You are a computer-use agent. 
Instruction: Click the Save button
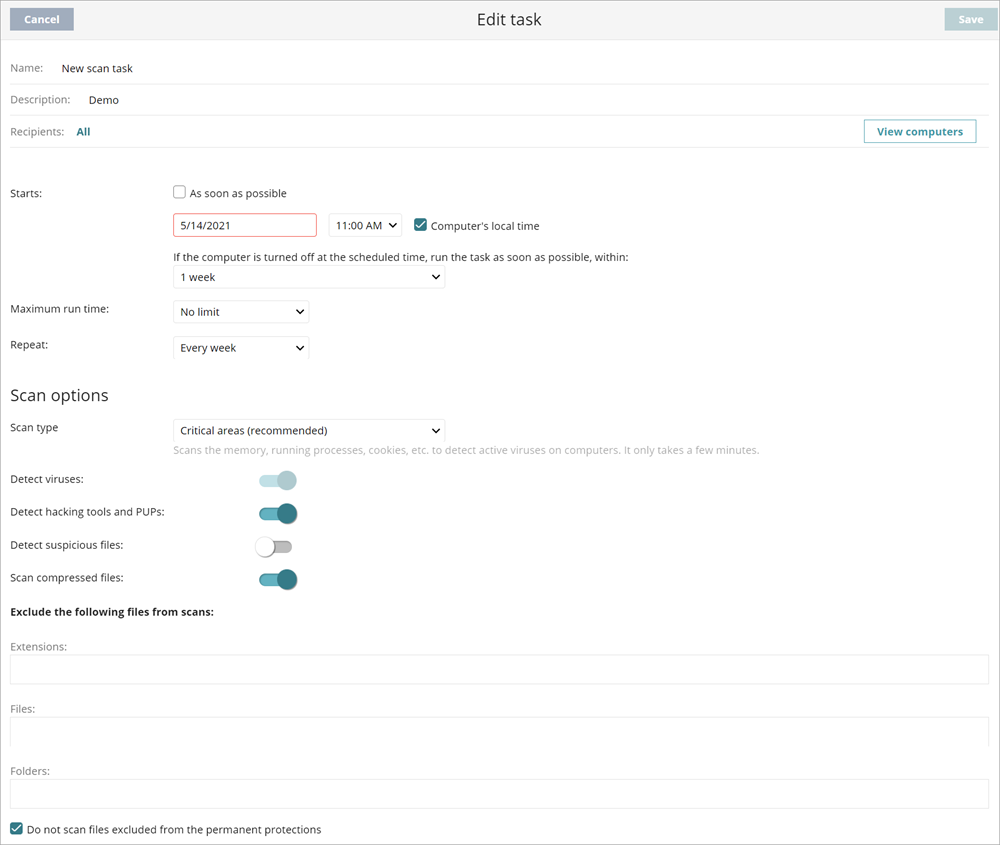pos(968,18)
